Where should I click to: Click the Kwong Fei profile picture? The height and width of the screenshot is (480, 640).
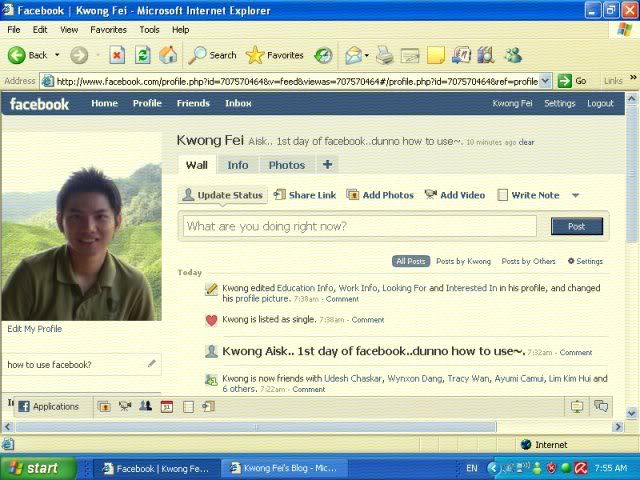[x=81, y=226]
